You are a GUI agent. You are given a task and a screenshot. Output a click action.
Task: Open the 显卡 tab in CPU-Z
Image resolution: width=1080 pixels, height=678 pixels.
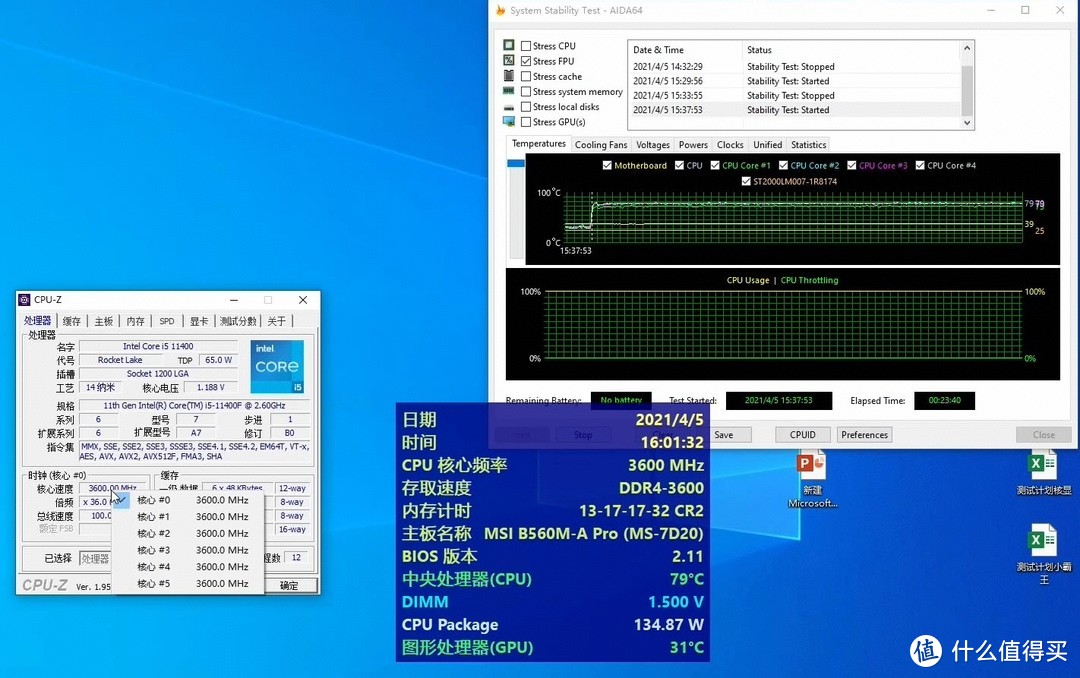point(199,321)
